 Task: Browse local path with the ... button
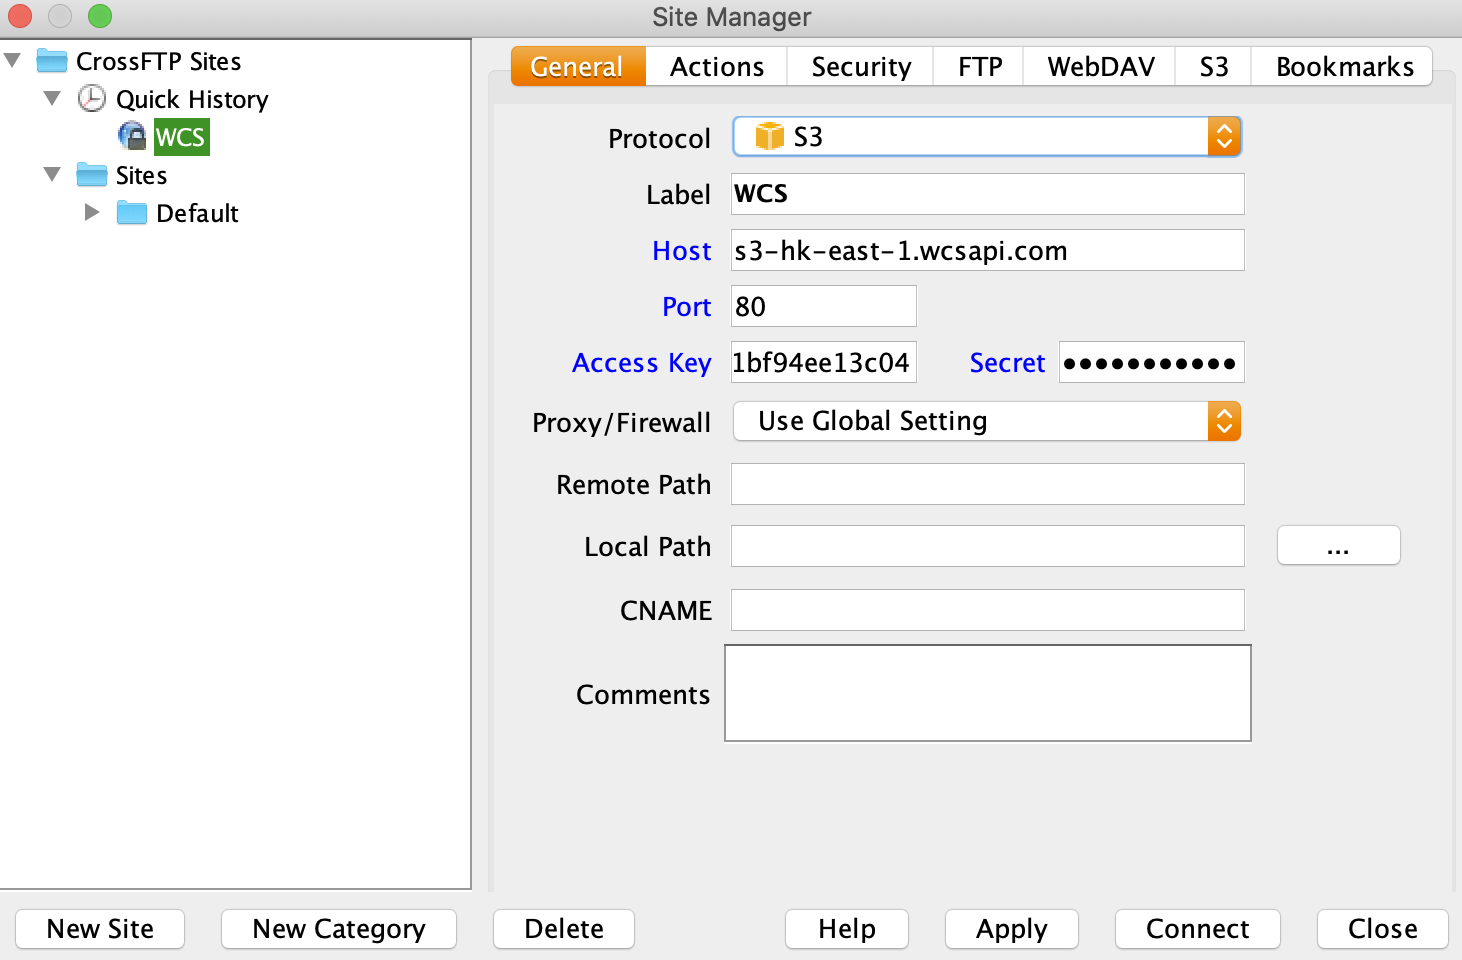(x=1339, y=545)
